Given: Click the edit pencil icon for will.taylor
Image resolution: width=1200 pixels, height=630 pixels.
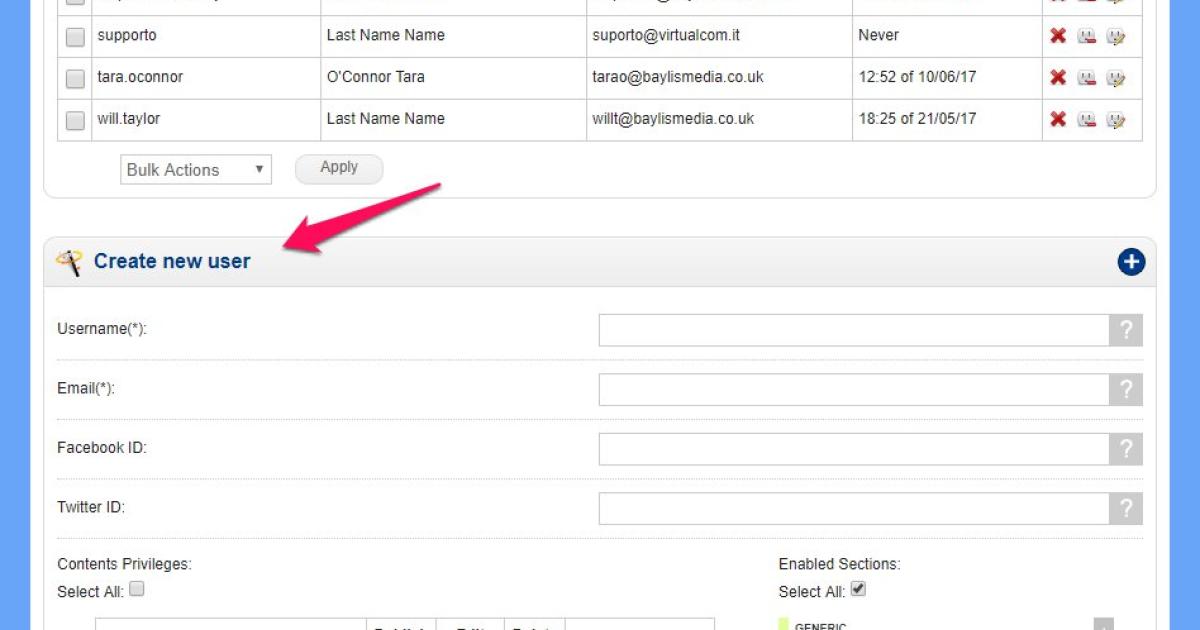Looking at the screenshot, I should 1116,120.
